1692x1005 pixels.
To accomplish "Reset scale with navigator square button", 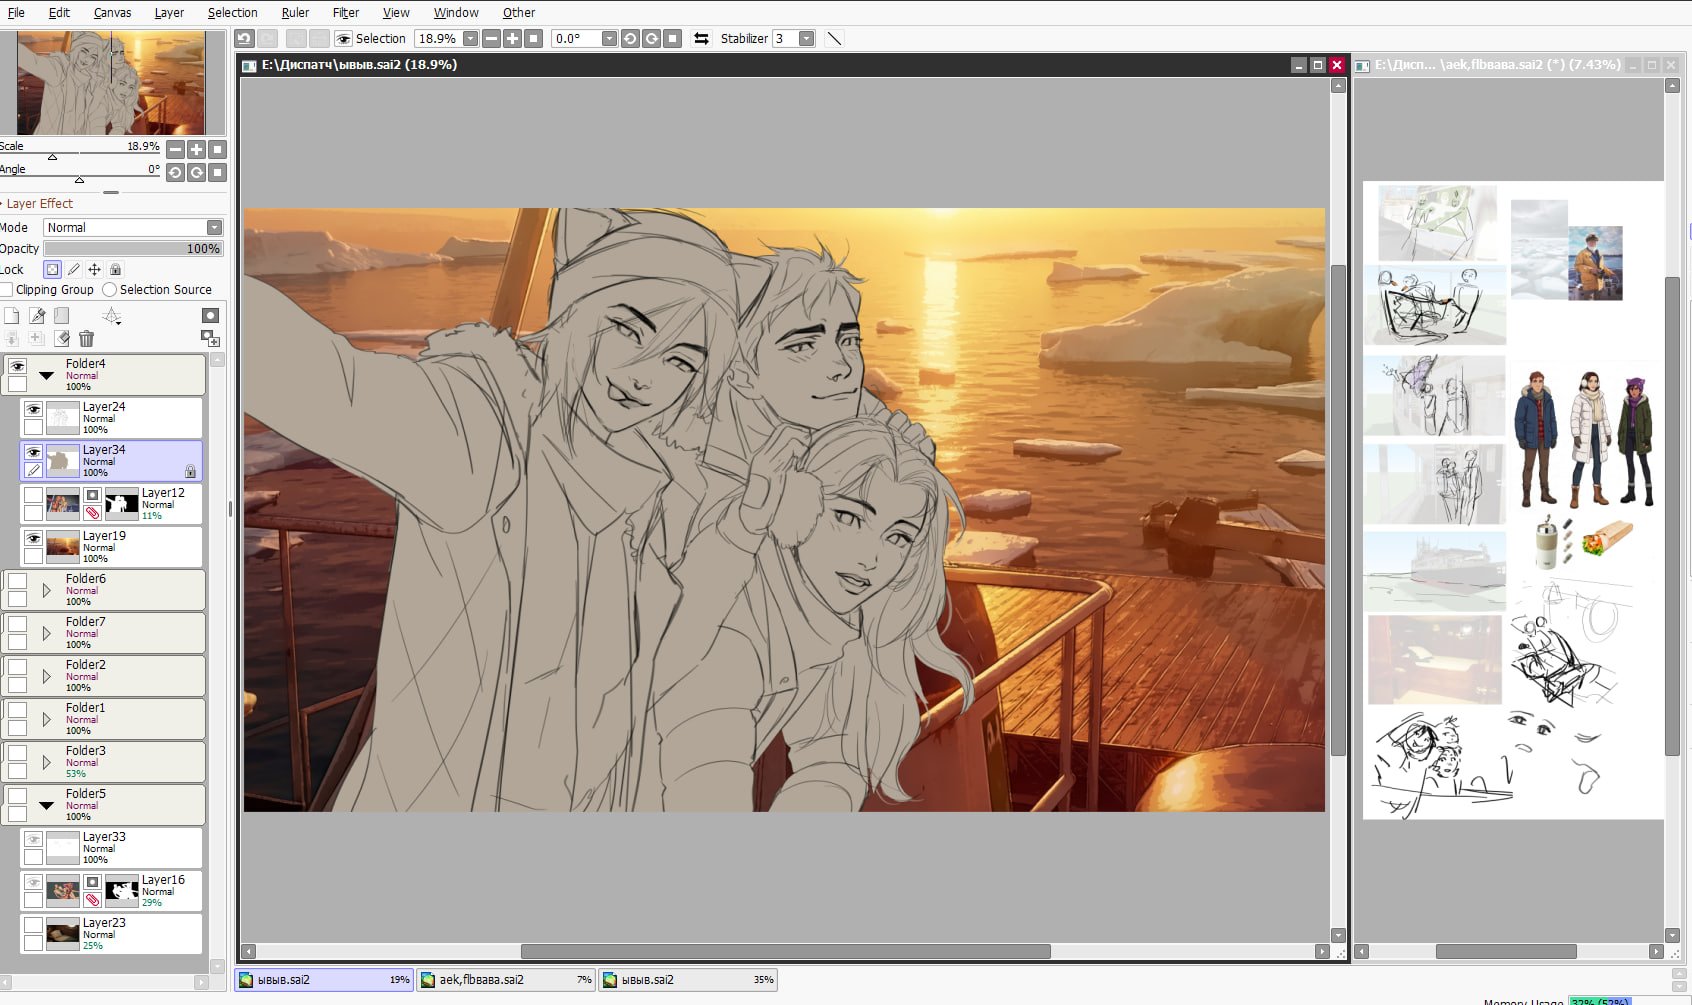I will pos(217,150).
